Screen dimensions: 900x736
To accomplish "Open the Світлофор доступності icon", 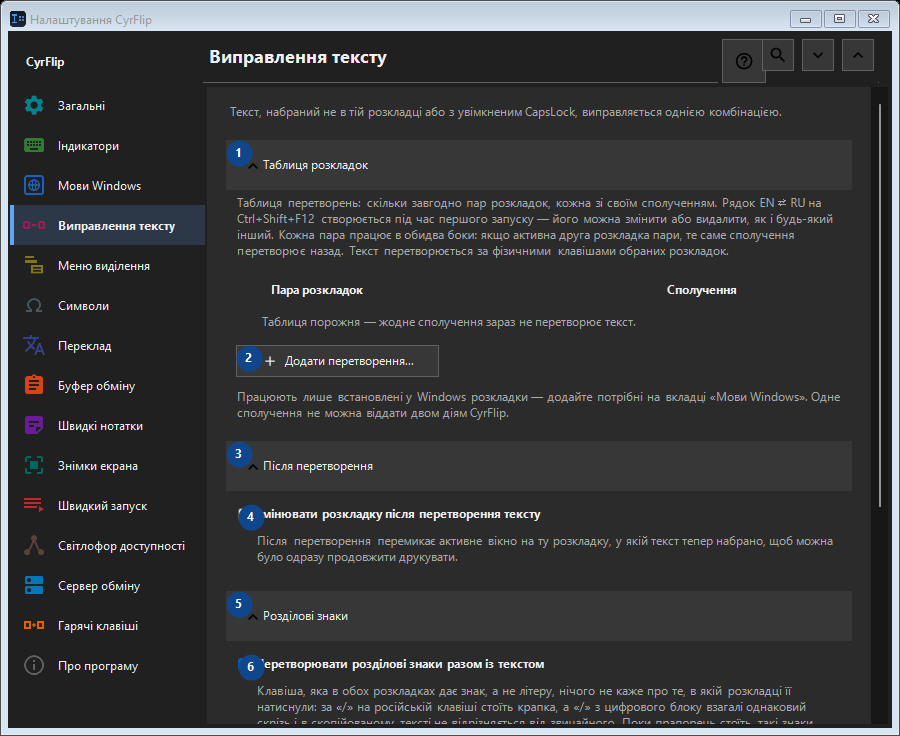I will tap(34, 545).
